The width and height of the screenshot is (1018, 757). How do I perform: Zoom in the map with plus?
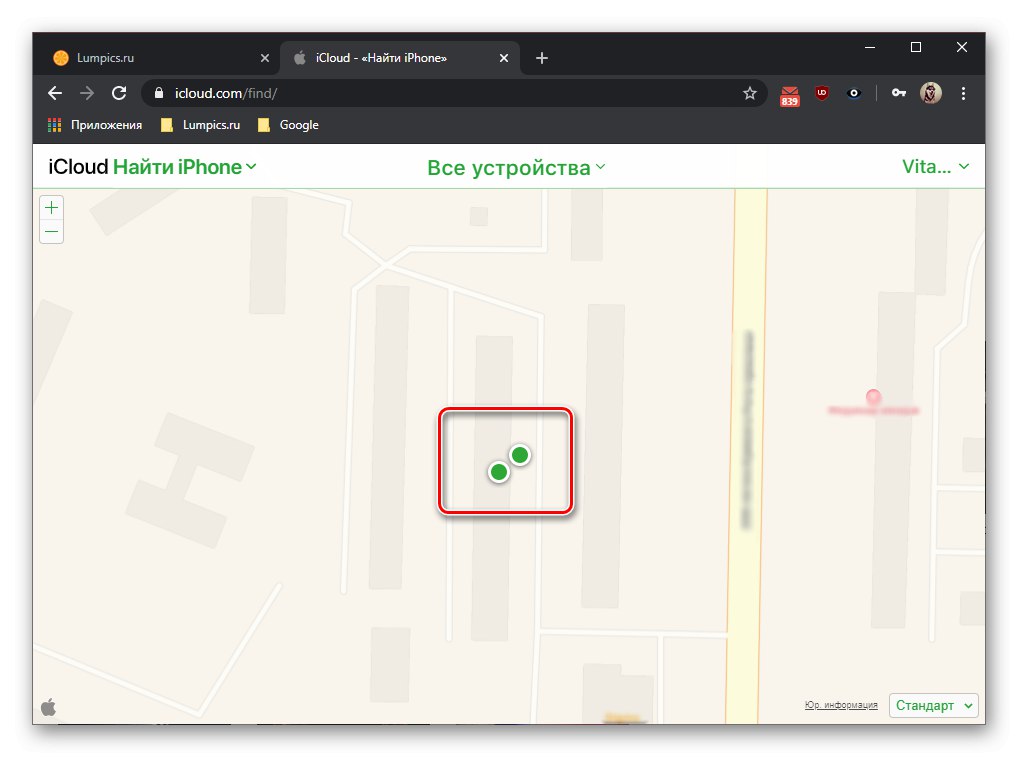(51, 208)
